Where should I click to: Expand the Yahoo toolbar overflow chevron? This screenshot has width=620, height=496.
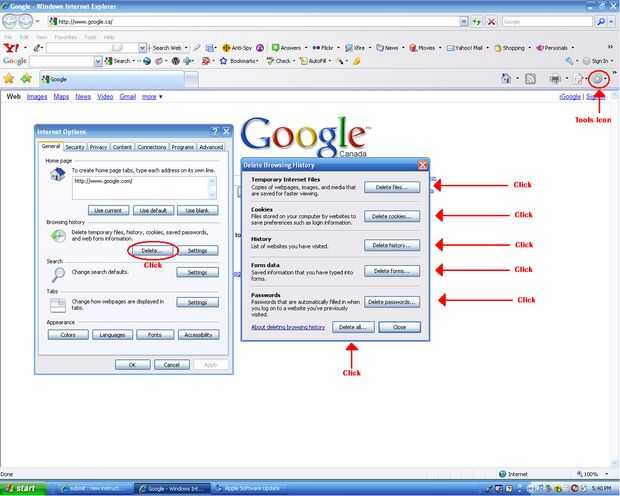coord(611,47)
